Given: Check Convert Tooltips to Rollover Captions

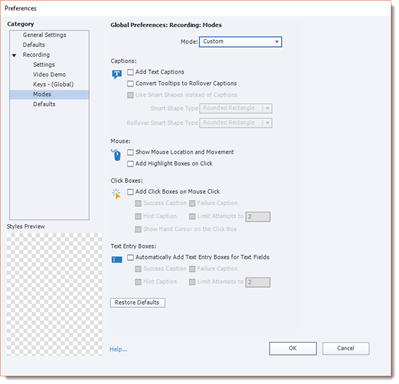Looking at the screenshot, I should coord(130,84).
